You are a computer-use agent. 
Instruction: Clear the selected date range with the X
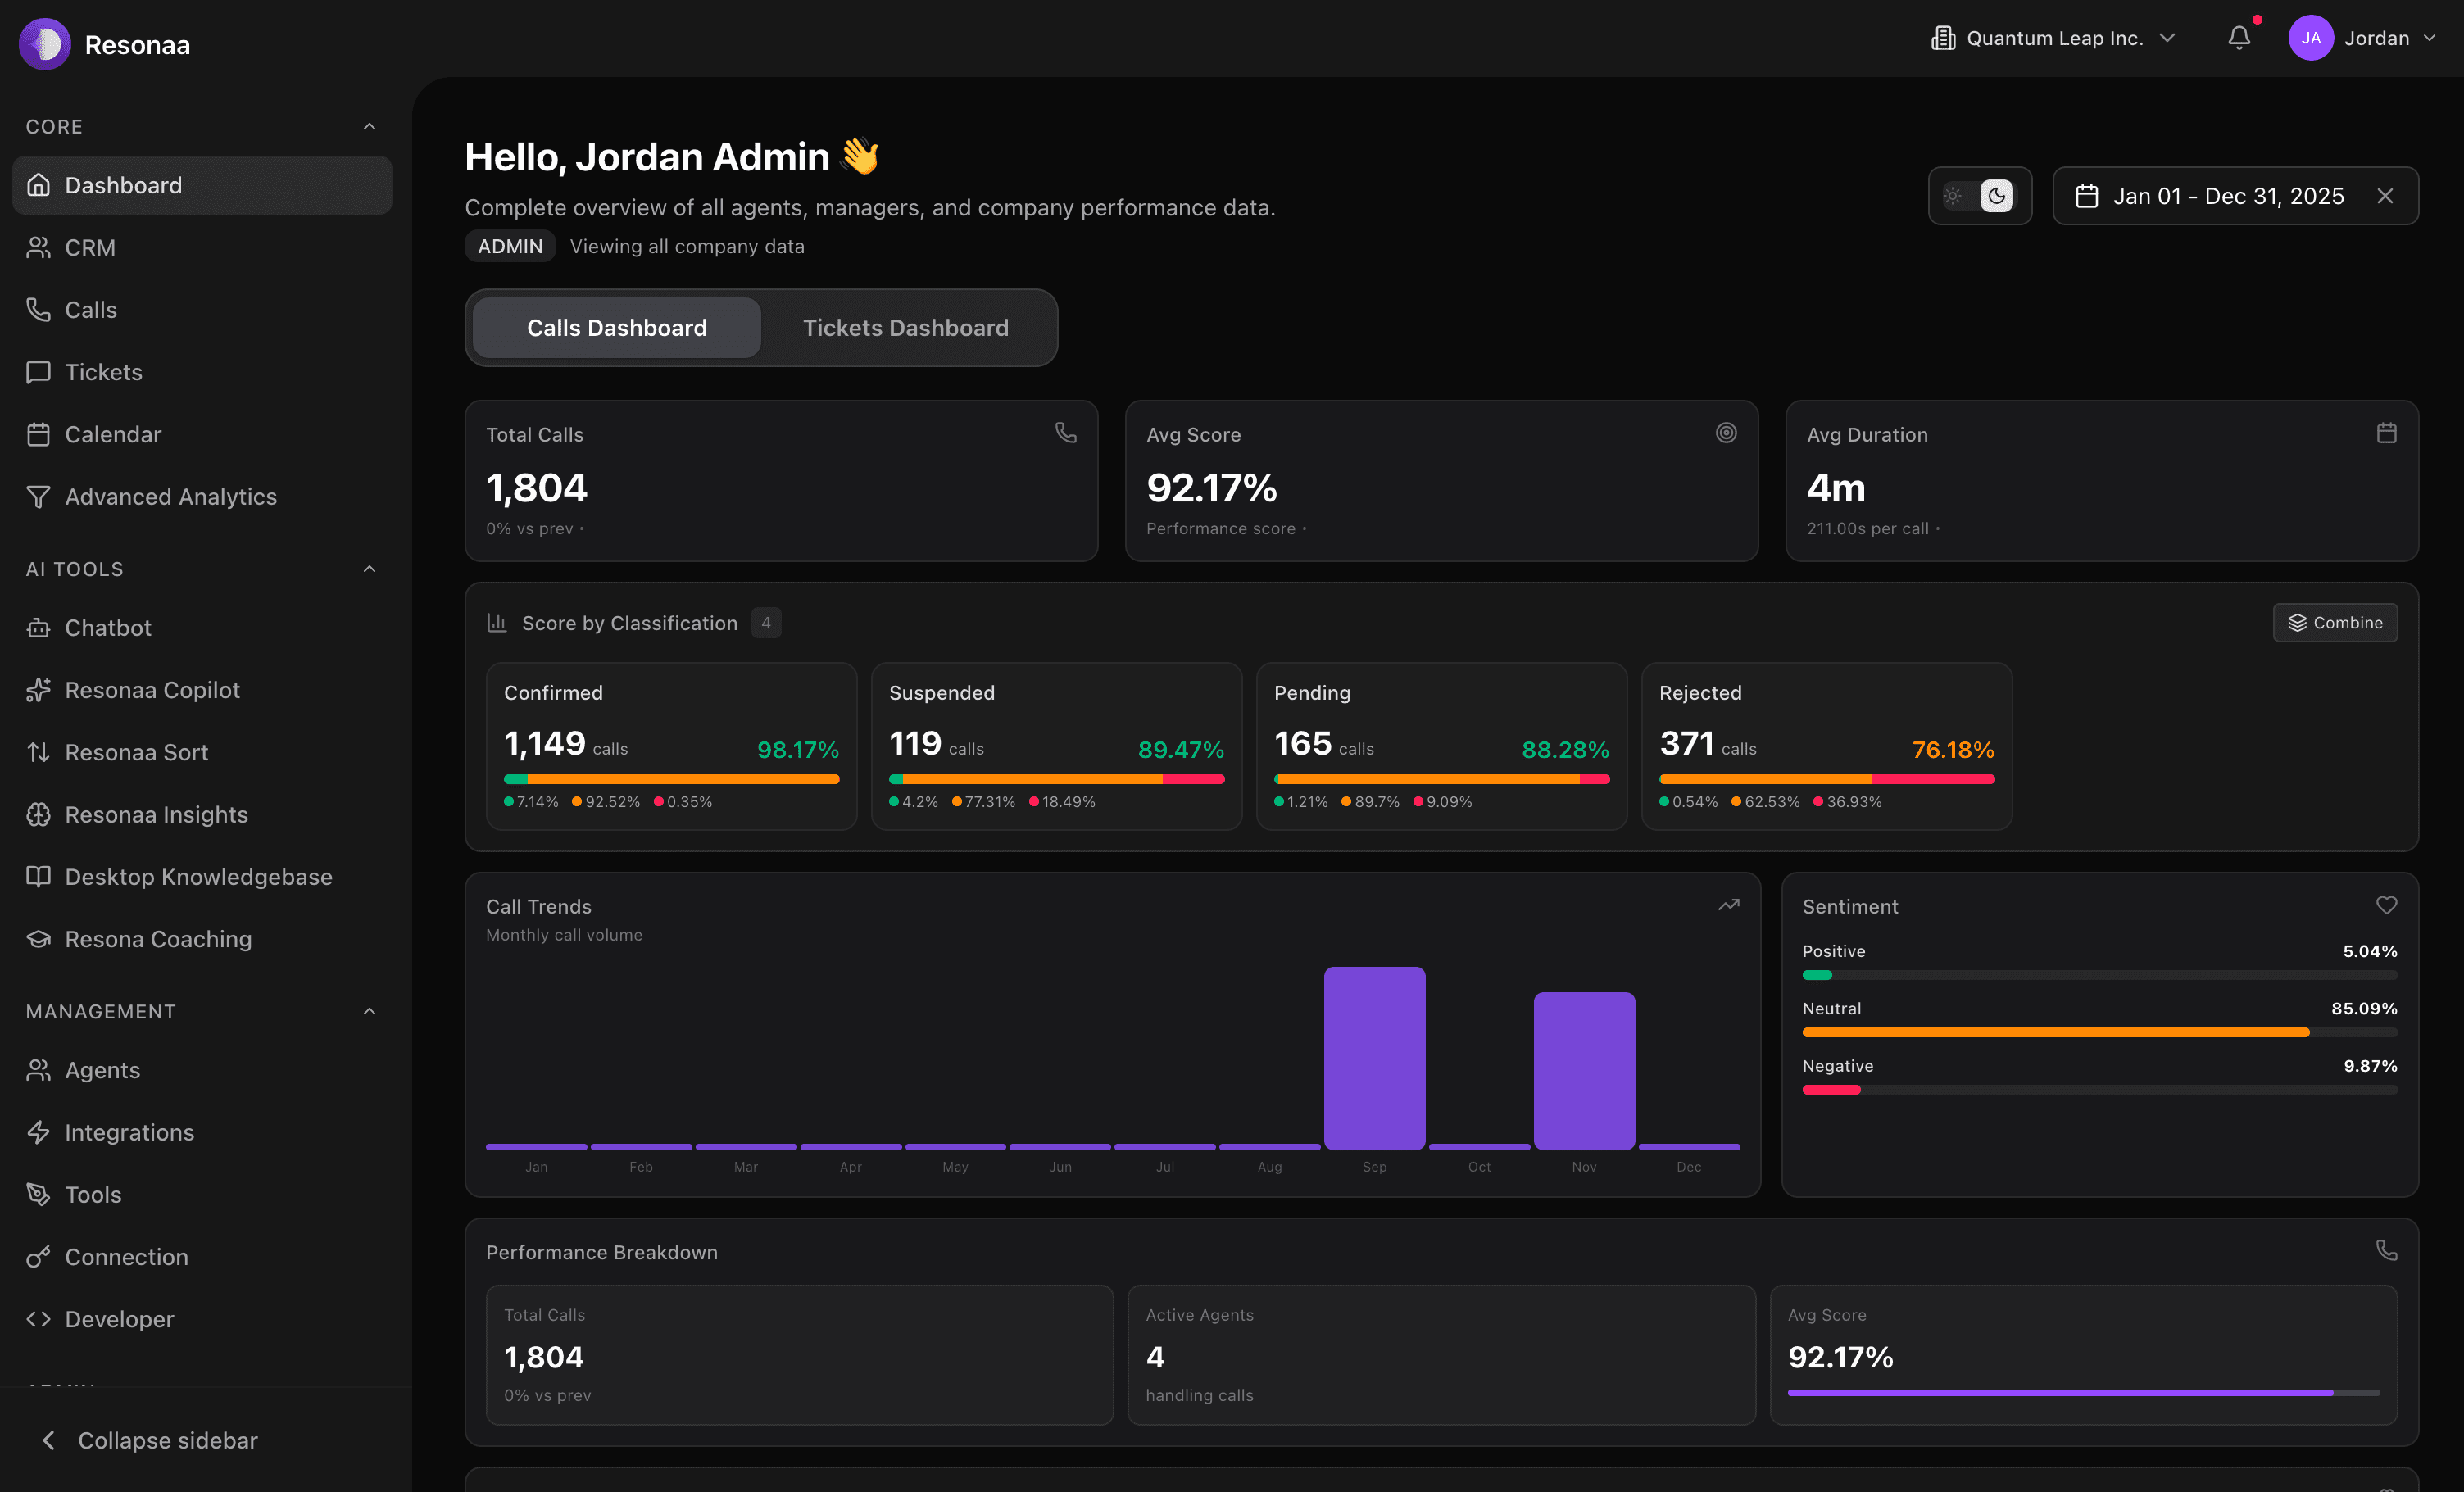[2385, 196]
